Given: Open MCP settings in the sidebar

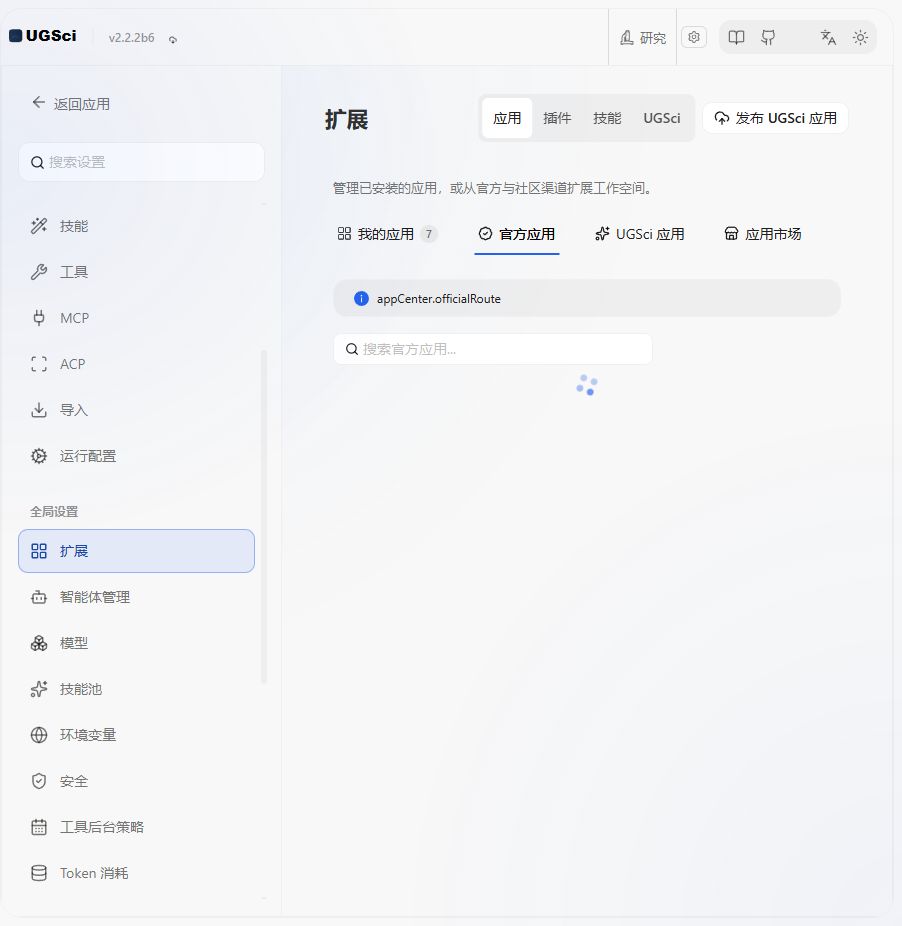Looking at the screenshot, I should click(136, 318).
